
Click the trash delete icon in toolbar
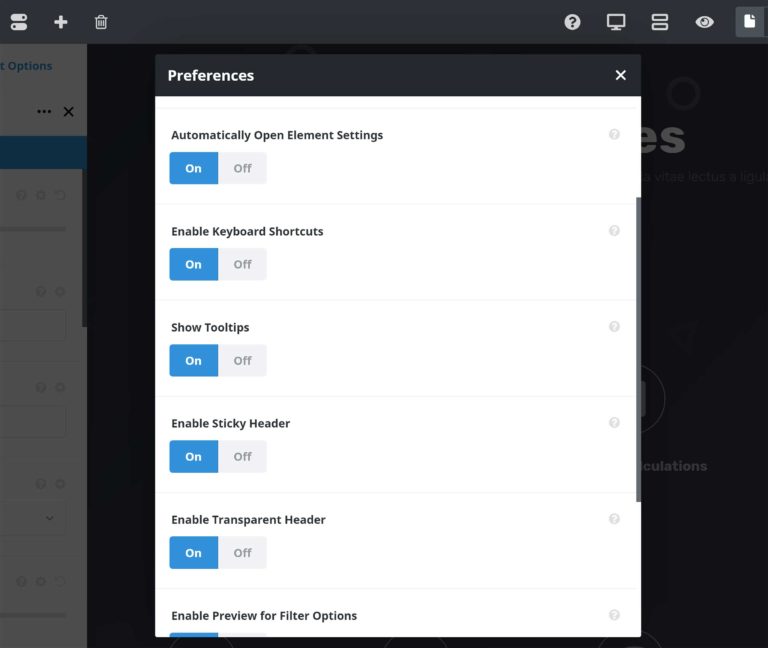pos(101,22)
